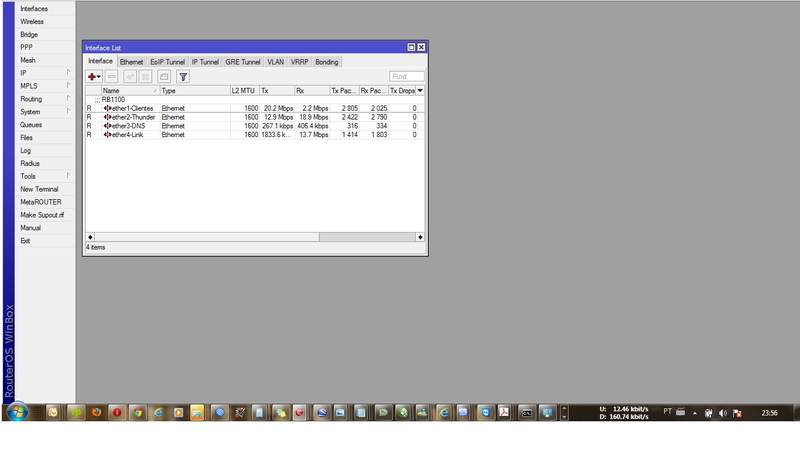Open Queues in the sidebar
This screenshot has width=800, height=450.
pos(45,124)
